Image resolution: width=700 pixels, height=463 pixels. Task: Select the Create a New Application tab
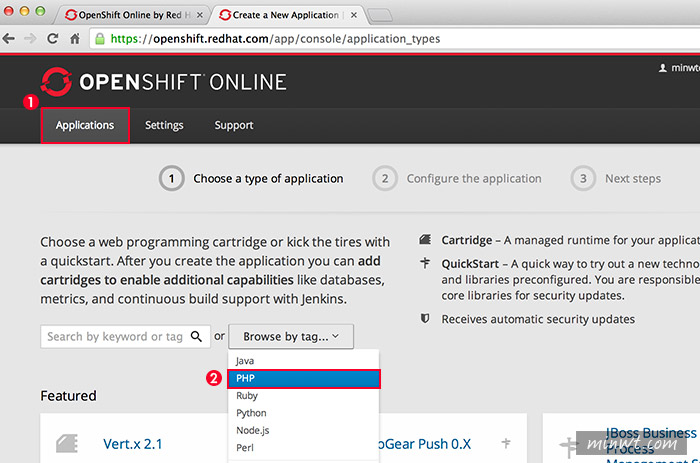click(x=286, y=15)
